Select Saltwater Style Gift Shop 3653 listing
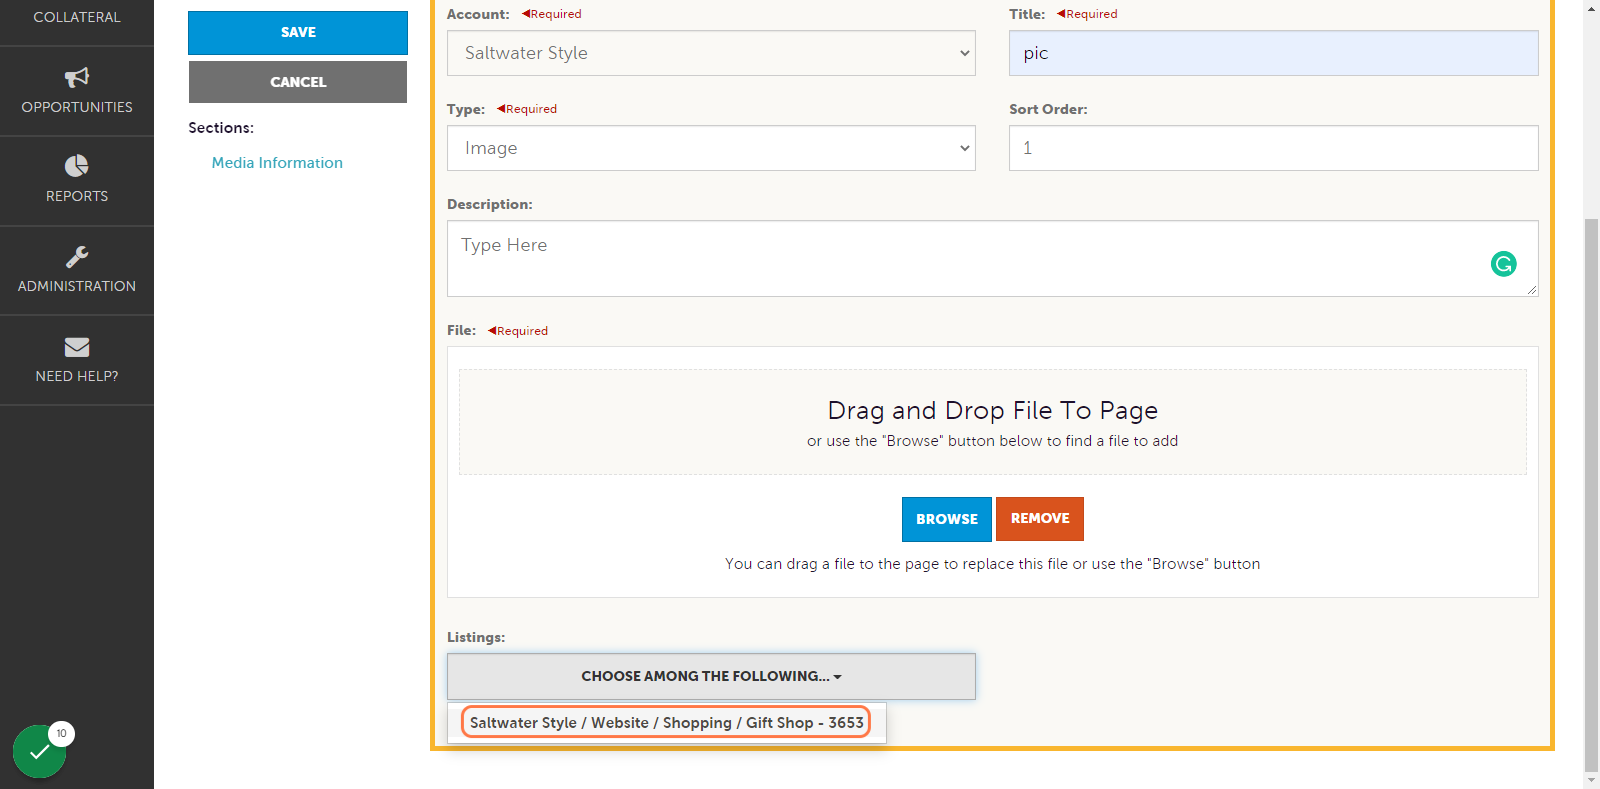This screenshot has height=789, width=1600. (666, 722)
